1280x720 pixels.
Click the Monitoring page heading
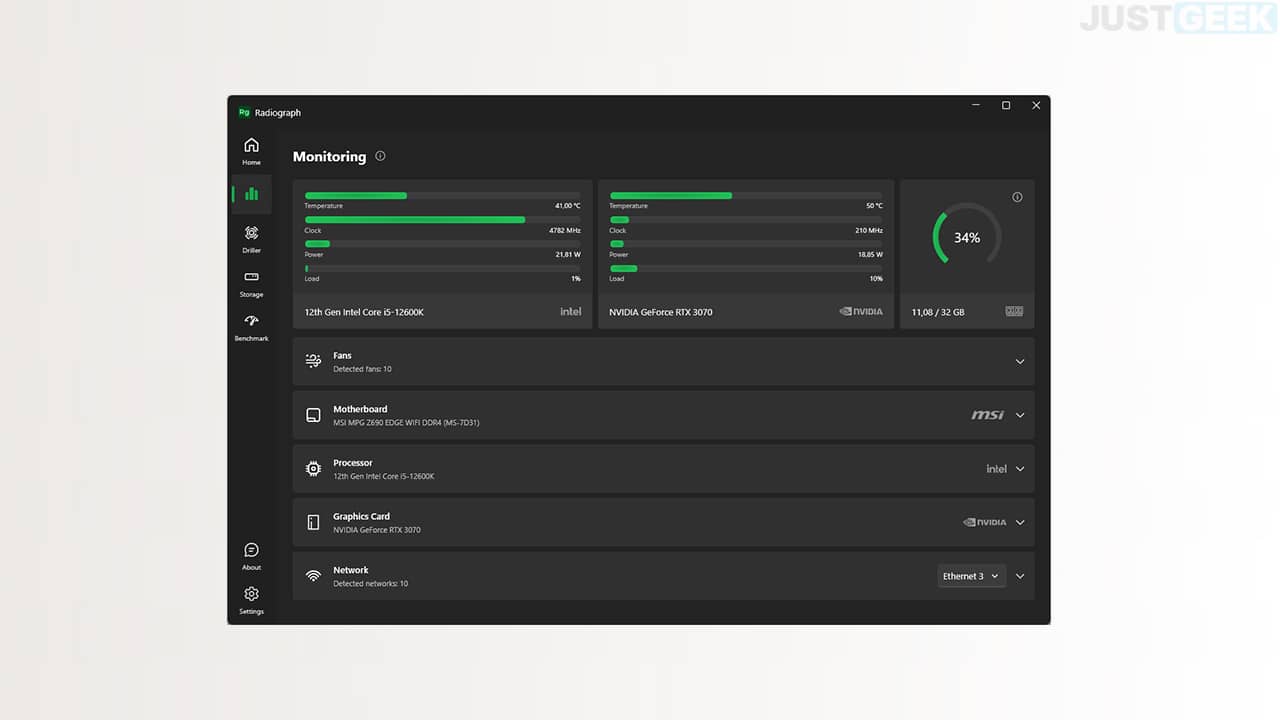[x=329, y=156]
